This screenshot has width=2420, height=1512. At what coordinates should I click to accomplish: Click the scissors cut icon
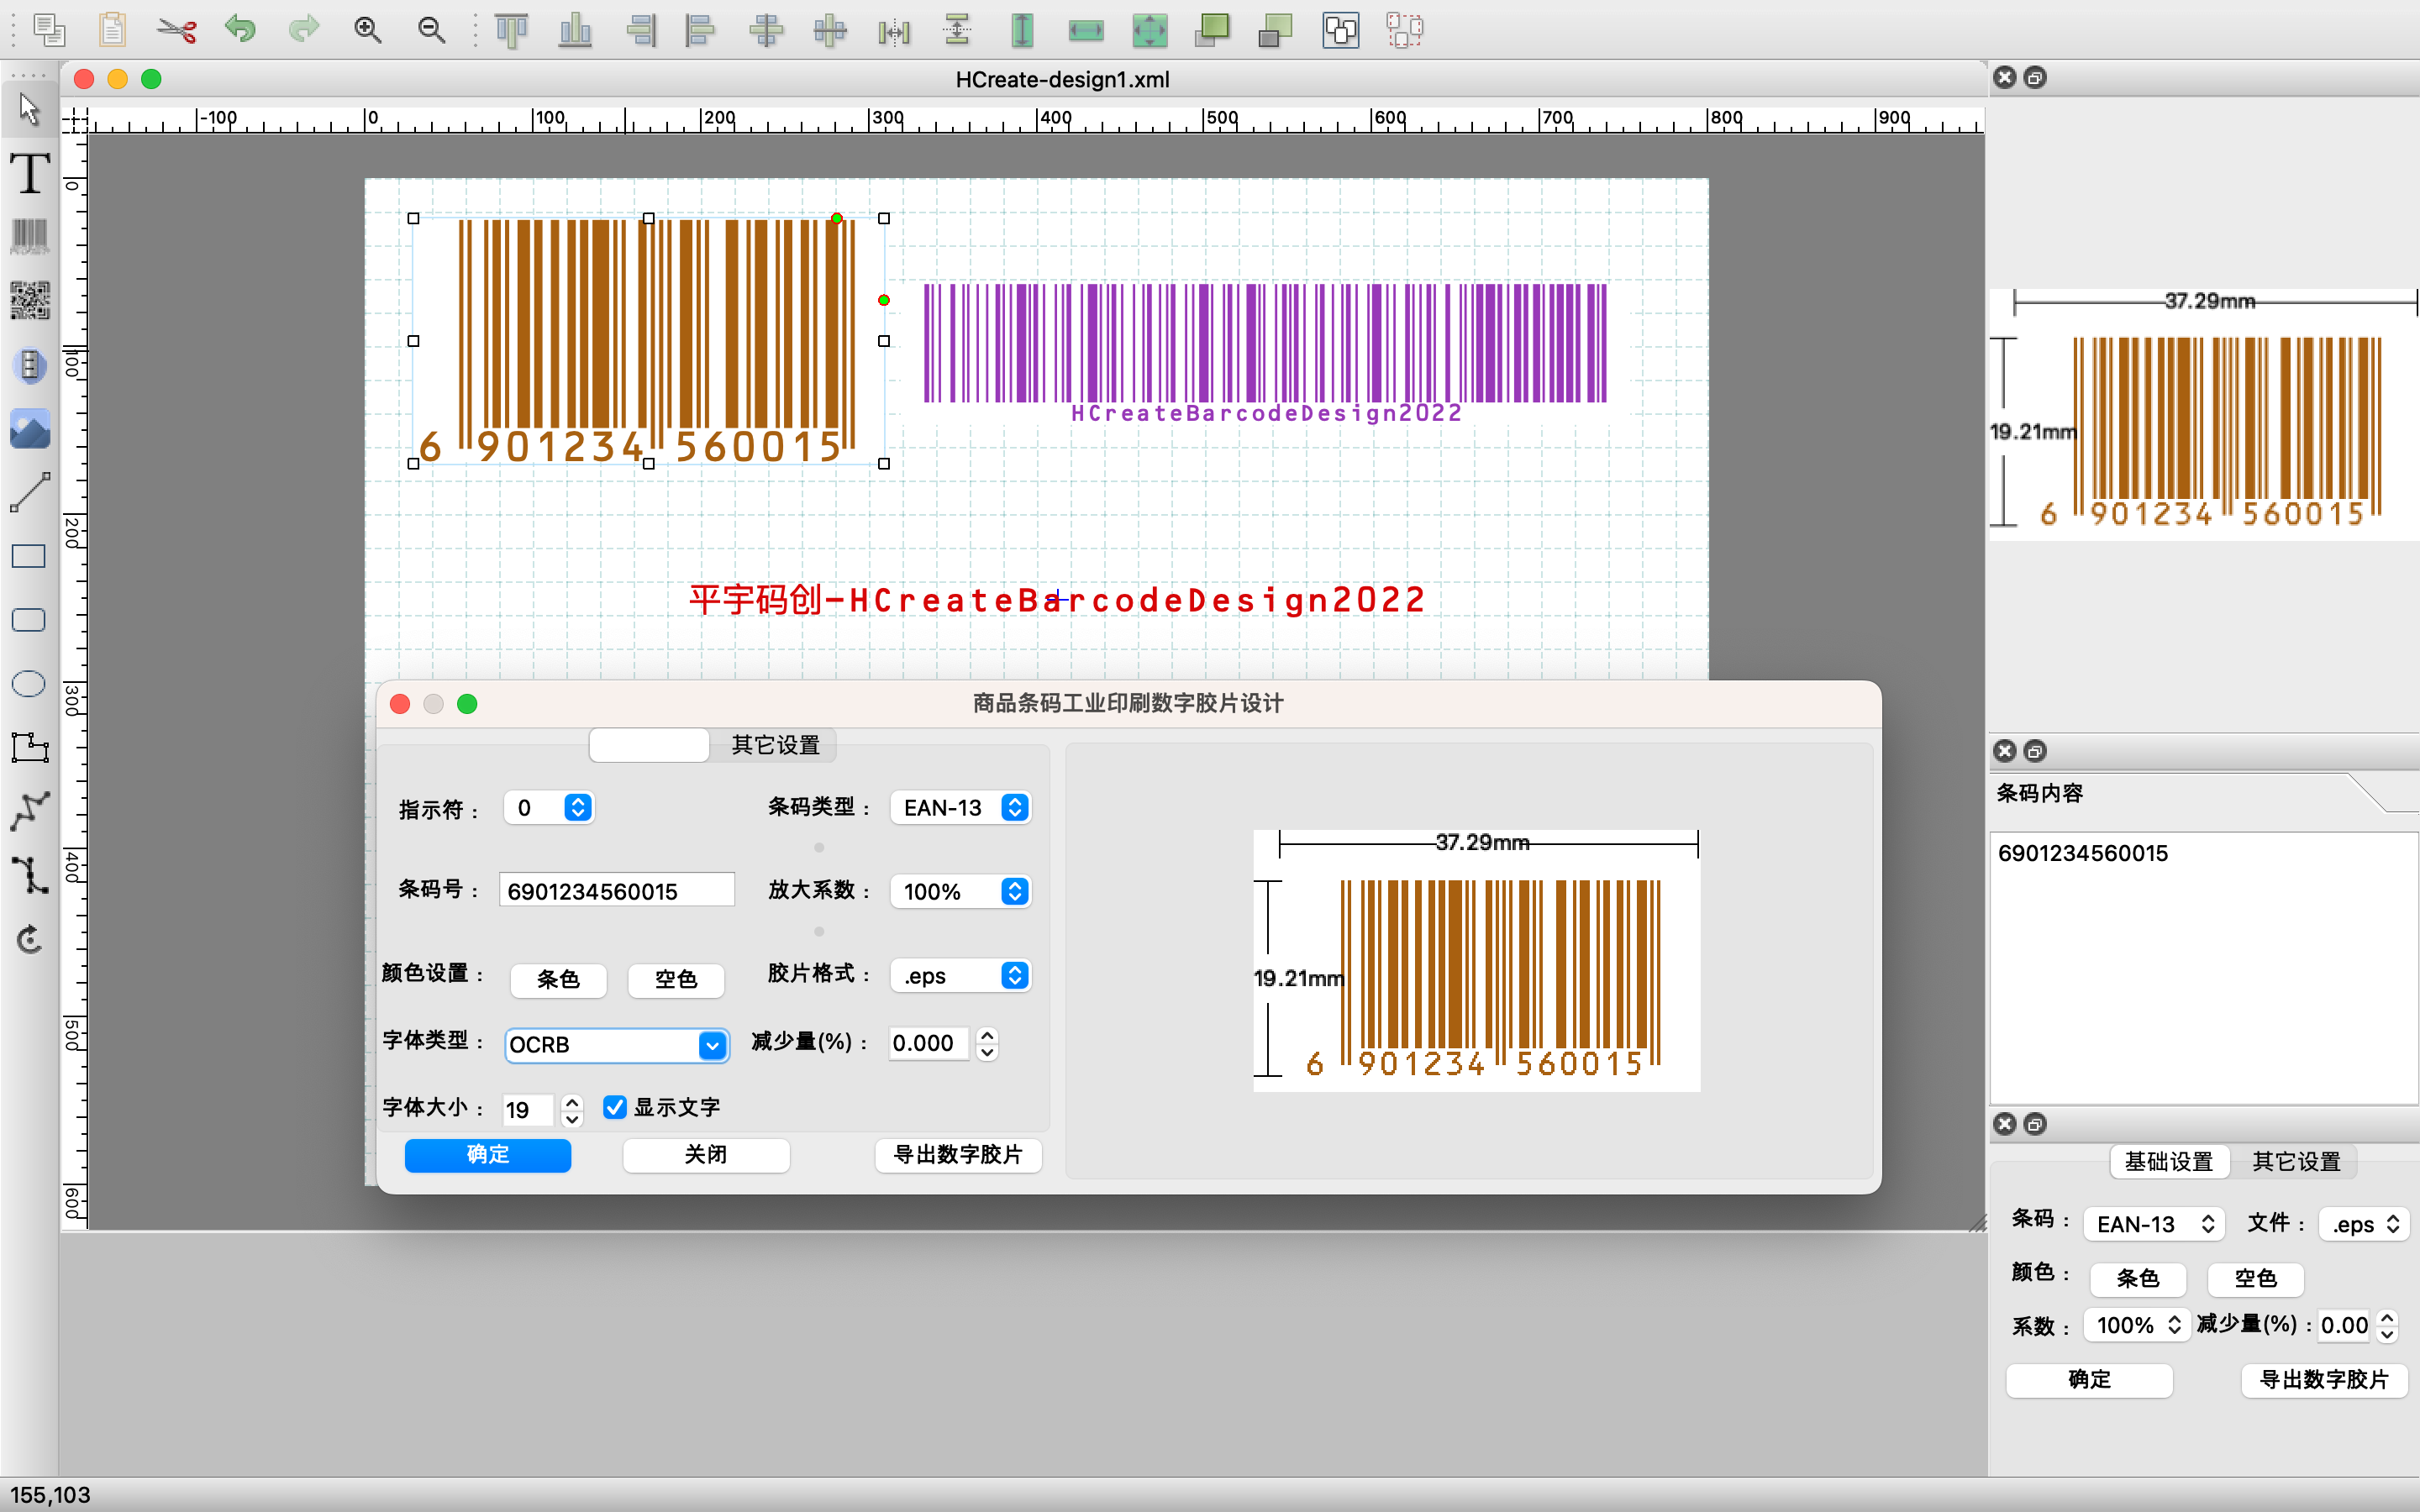click(176, 30)
